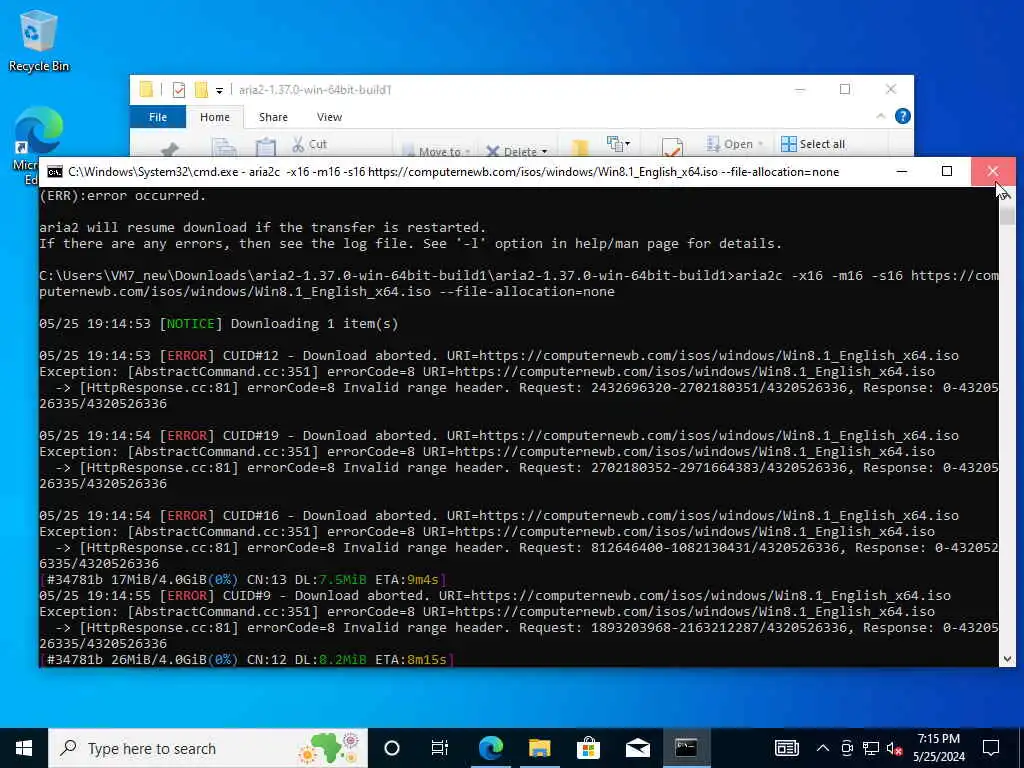Open the Windows Start menu
The height and width of the screenshot is (768, 1024).
[x=24, y=748]
